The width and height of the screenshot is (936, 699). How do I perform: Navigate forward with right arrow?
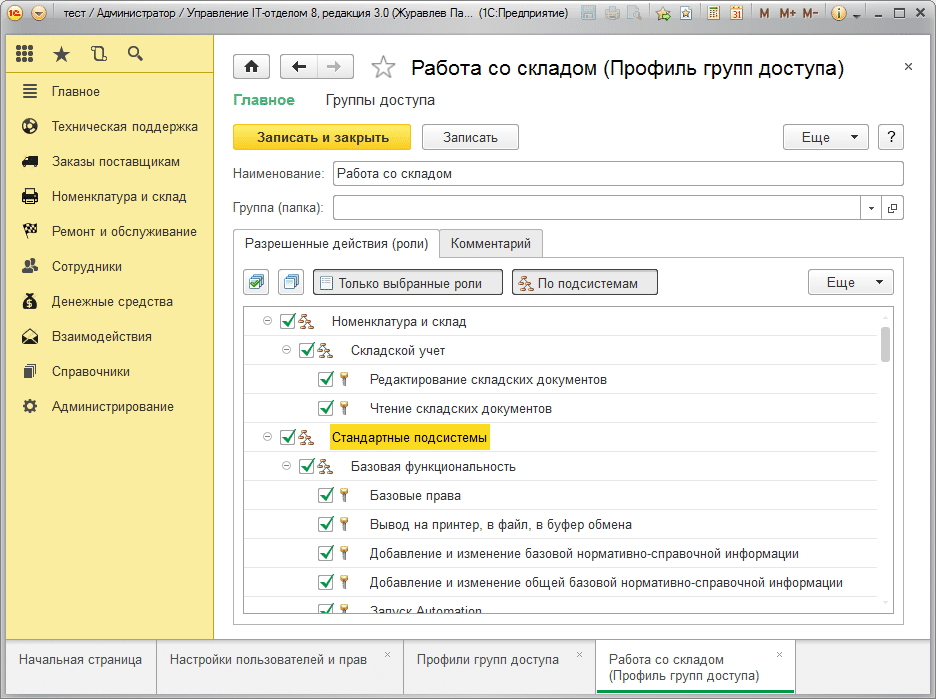(335, 66)
